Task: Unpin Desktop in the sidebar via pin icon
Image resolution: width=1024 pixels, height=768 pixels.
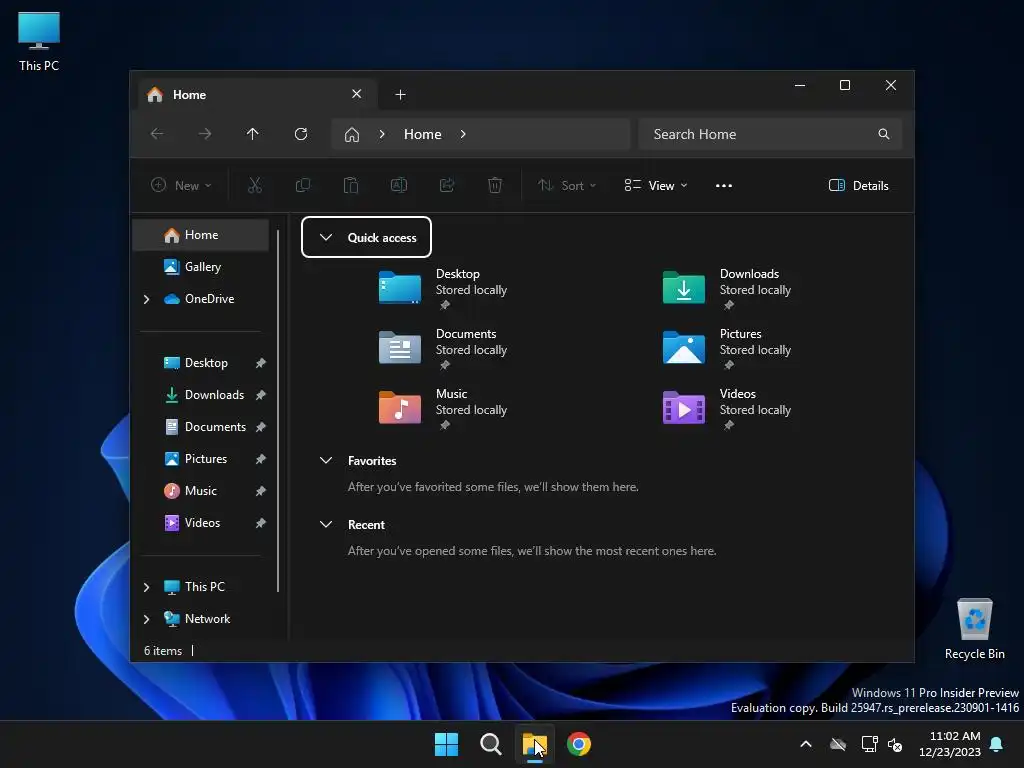Action: click(261, 363)
